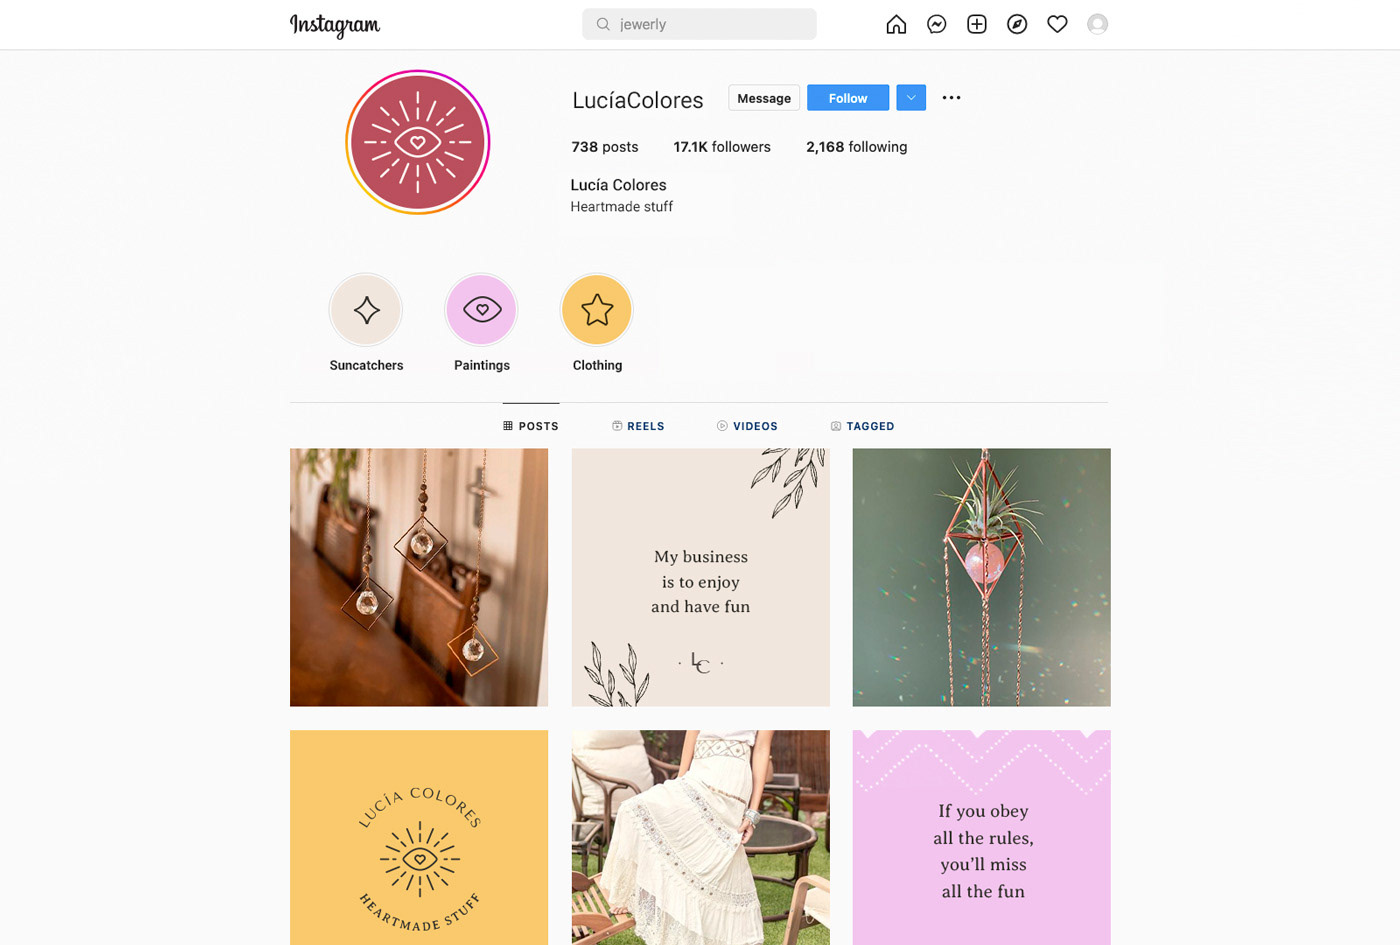Screen dimensions: 1400x945
Task: Send a Message to LucíaColores
Action: click(764, 98)
